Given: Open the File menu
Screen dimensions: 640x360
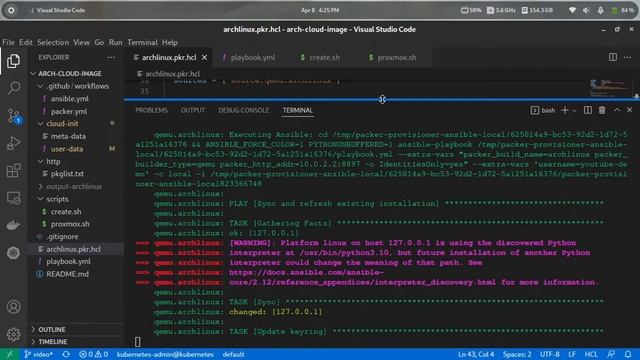Looking at the screenshot, I should (8, 42).
